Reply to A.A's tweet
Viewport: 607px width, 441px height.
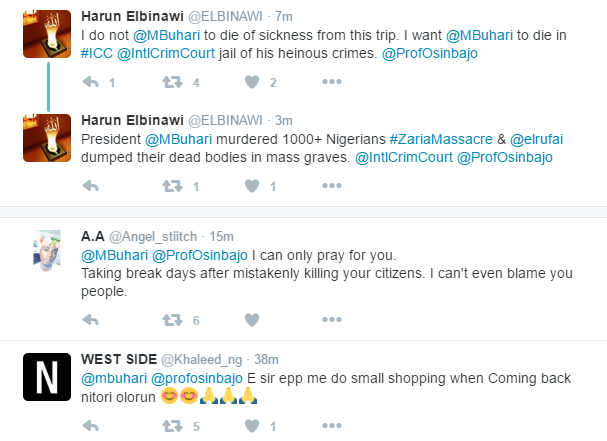(89, 320)
